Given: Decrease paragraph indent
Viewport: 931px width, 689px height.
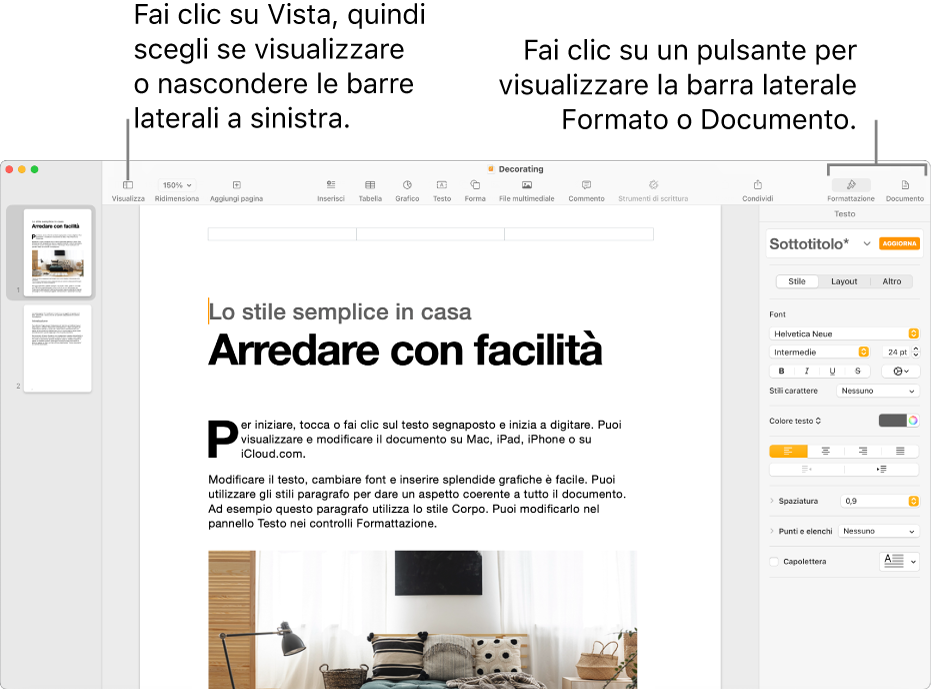Looking at the screenshot, I should [x=806, y=469].
